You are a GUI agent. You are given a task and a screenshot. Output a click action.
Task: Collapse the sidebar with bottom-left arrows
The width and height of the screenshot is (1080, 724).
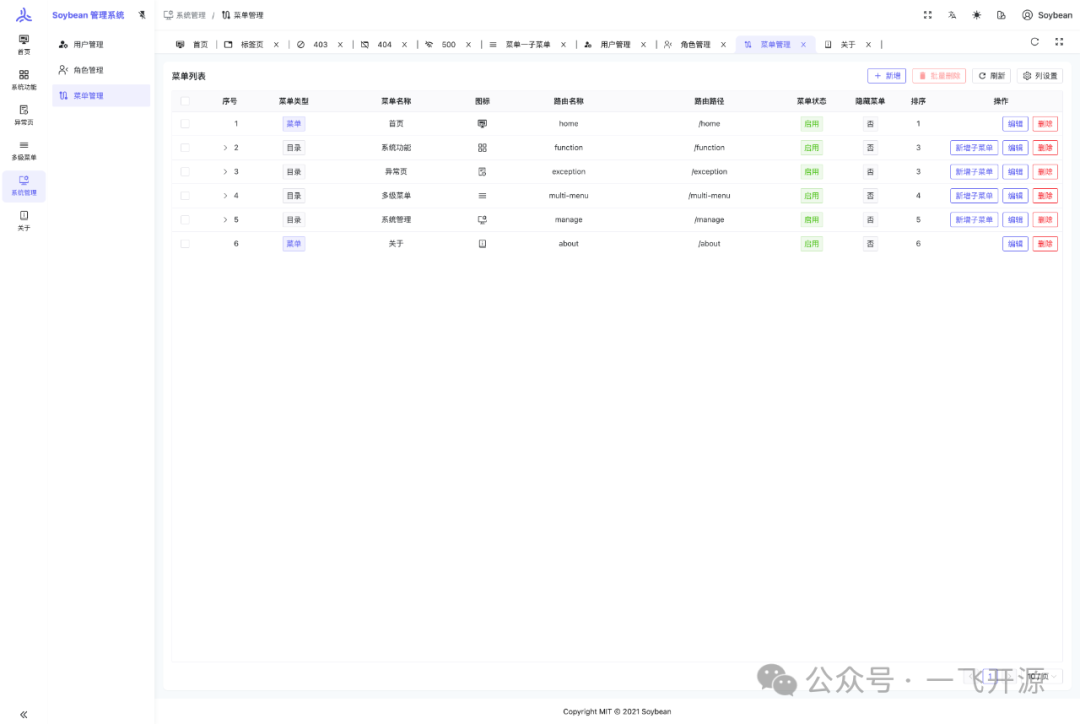click(24, 714)
